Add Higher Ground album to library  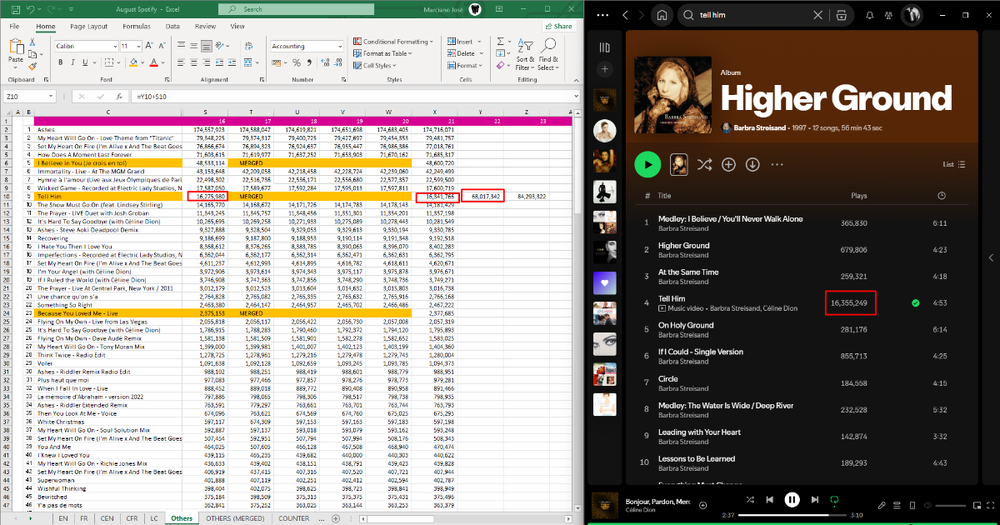click(x=728, y=165)
